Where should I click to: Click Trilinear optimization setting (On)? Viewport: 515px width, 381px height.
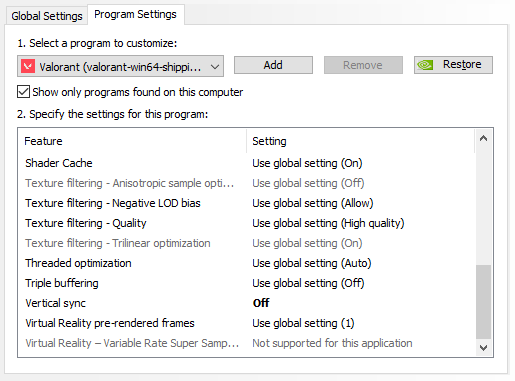[x=307, y=243]
